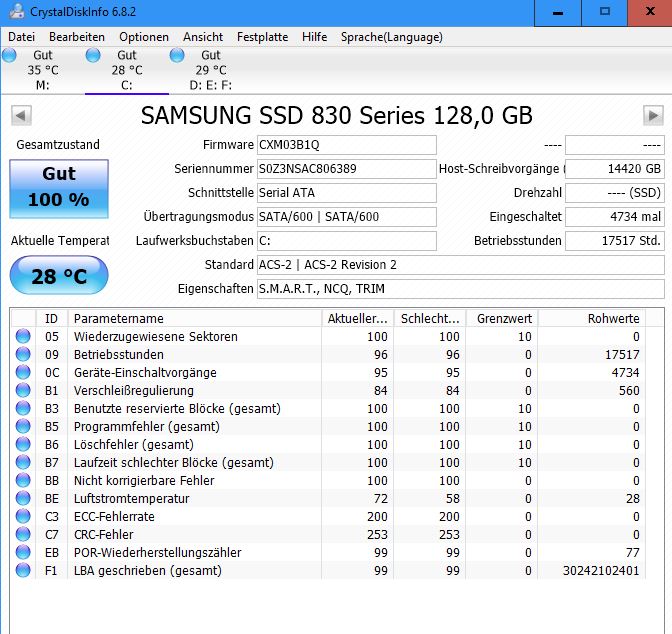The image size is (672, 634).
Task: Go to previous disk with left arrow
Action: (21, 115)
